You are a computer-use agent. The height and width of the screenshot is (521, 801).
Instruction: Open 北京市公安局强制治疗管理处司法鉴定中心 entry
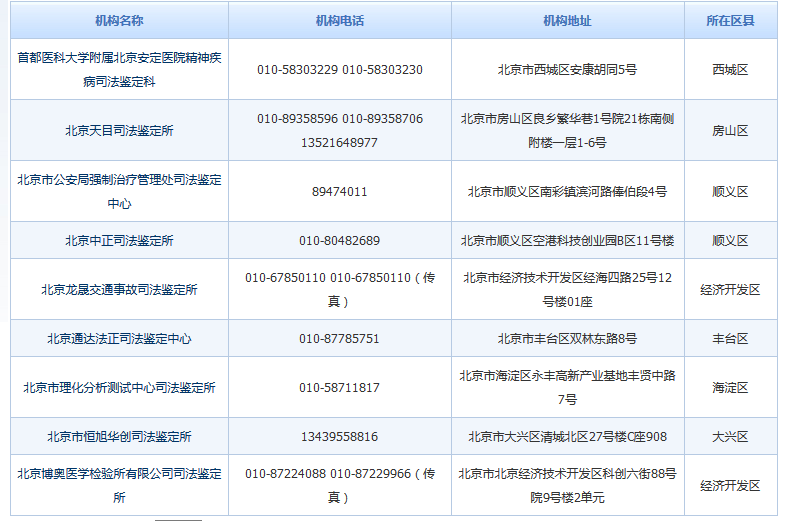click(x=119, y=191)
